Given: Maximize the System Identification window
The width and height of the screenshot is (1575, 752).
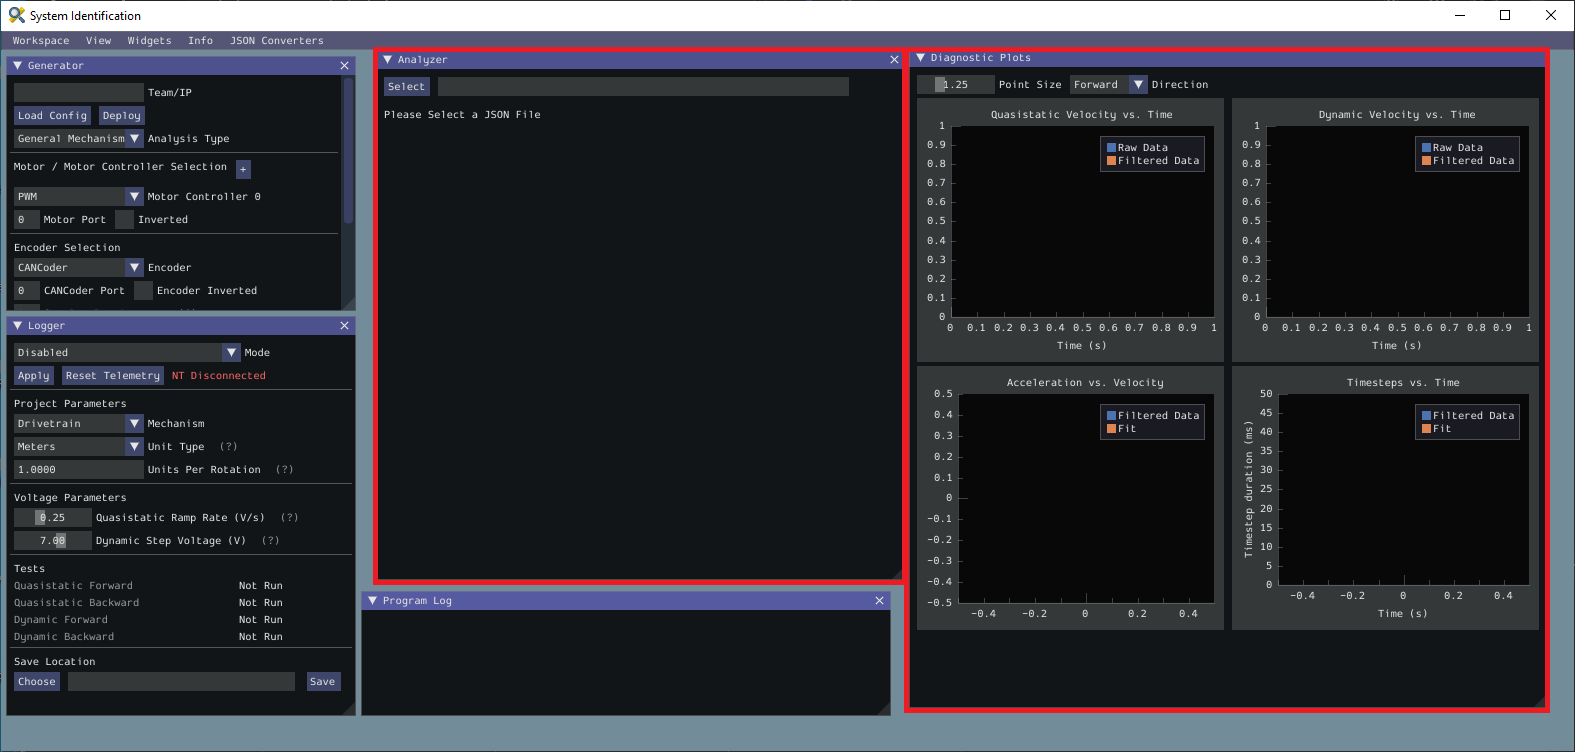Looking at the screenshot, I should pos(1505,15).
